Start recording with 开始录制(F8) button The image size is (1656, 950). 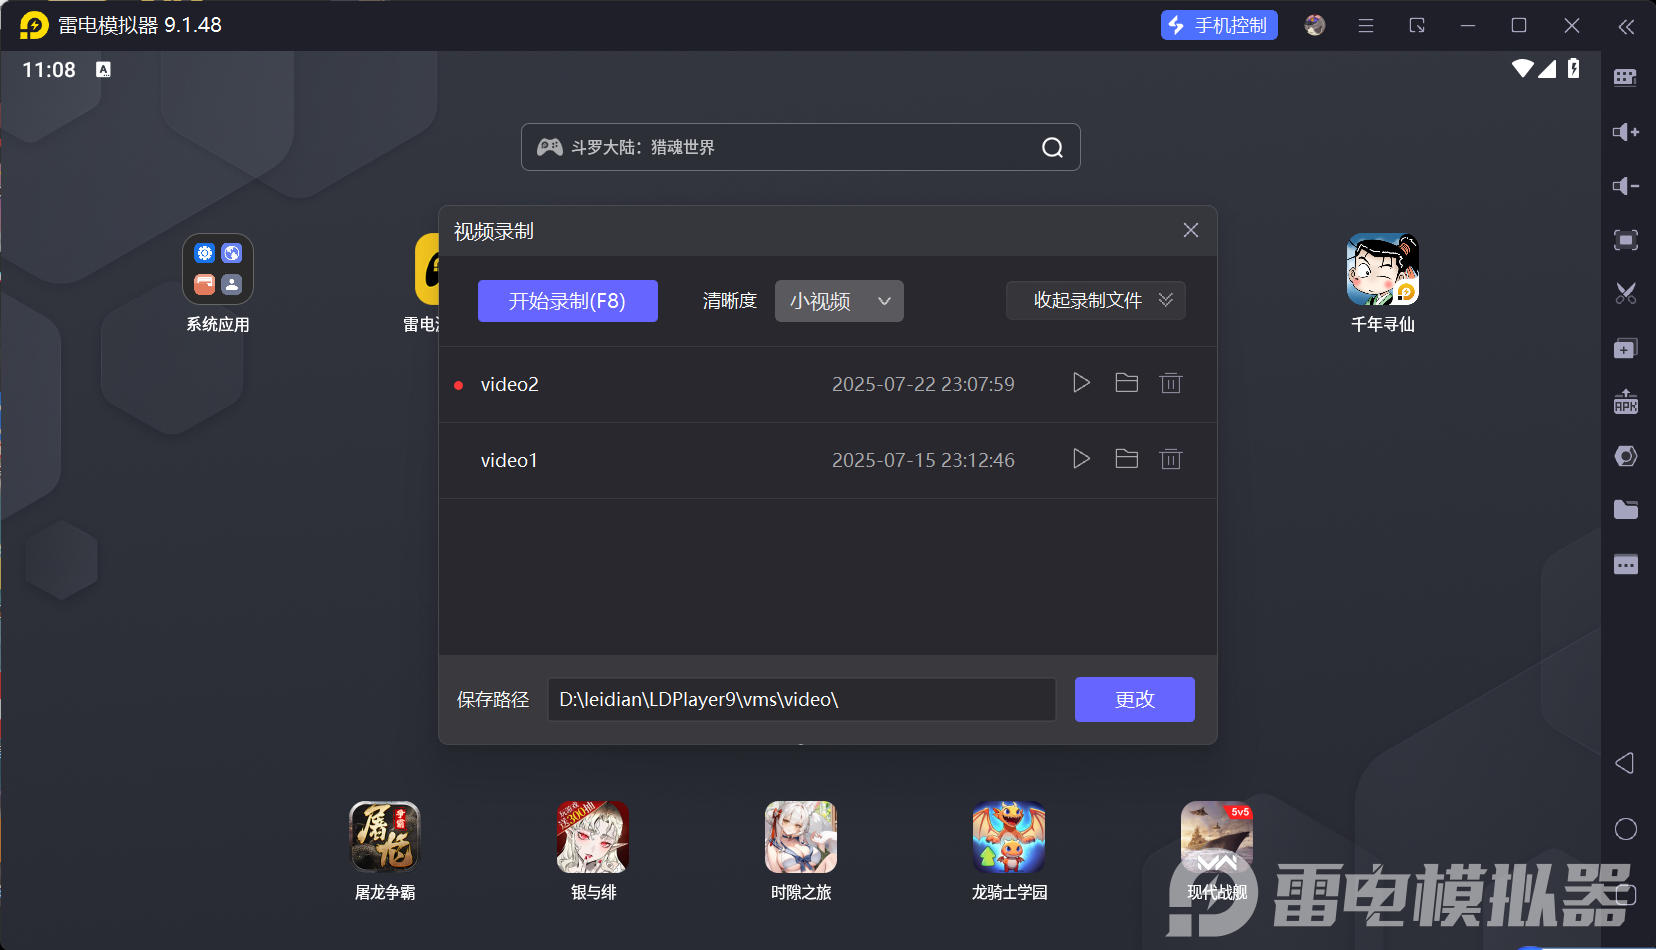(567, 301)
